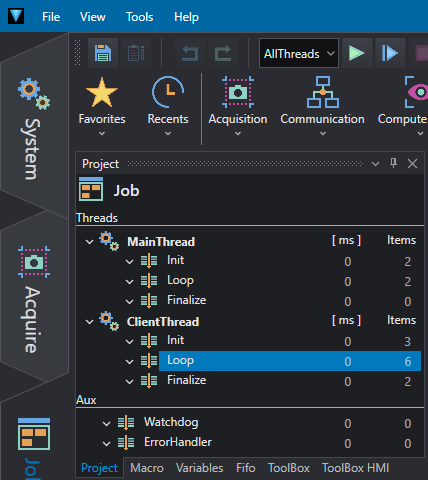Open the Project panel options chevron

(375, 164)
